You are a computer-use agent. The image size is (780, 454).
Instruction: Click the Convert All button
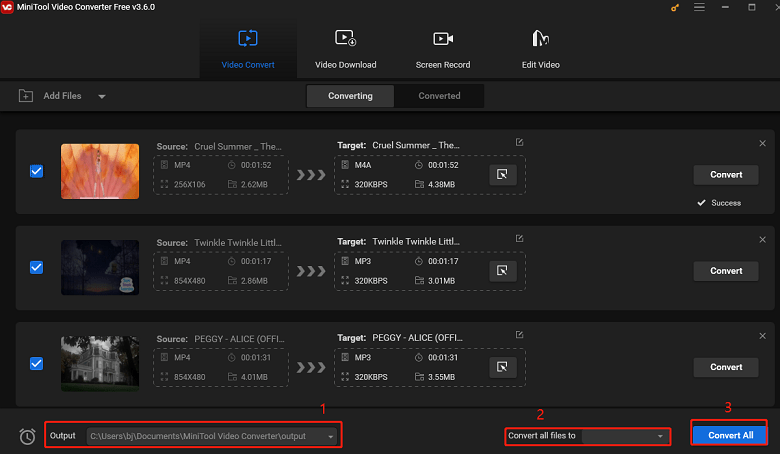tap(730, 435)
